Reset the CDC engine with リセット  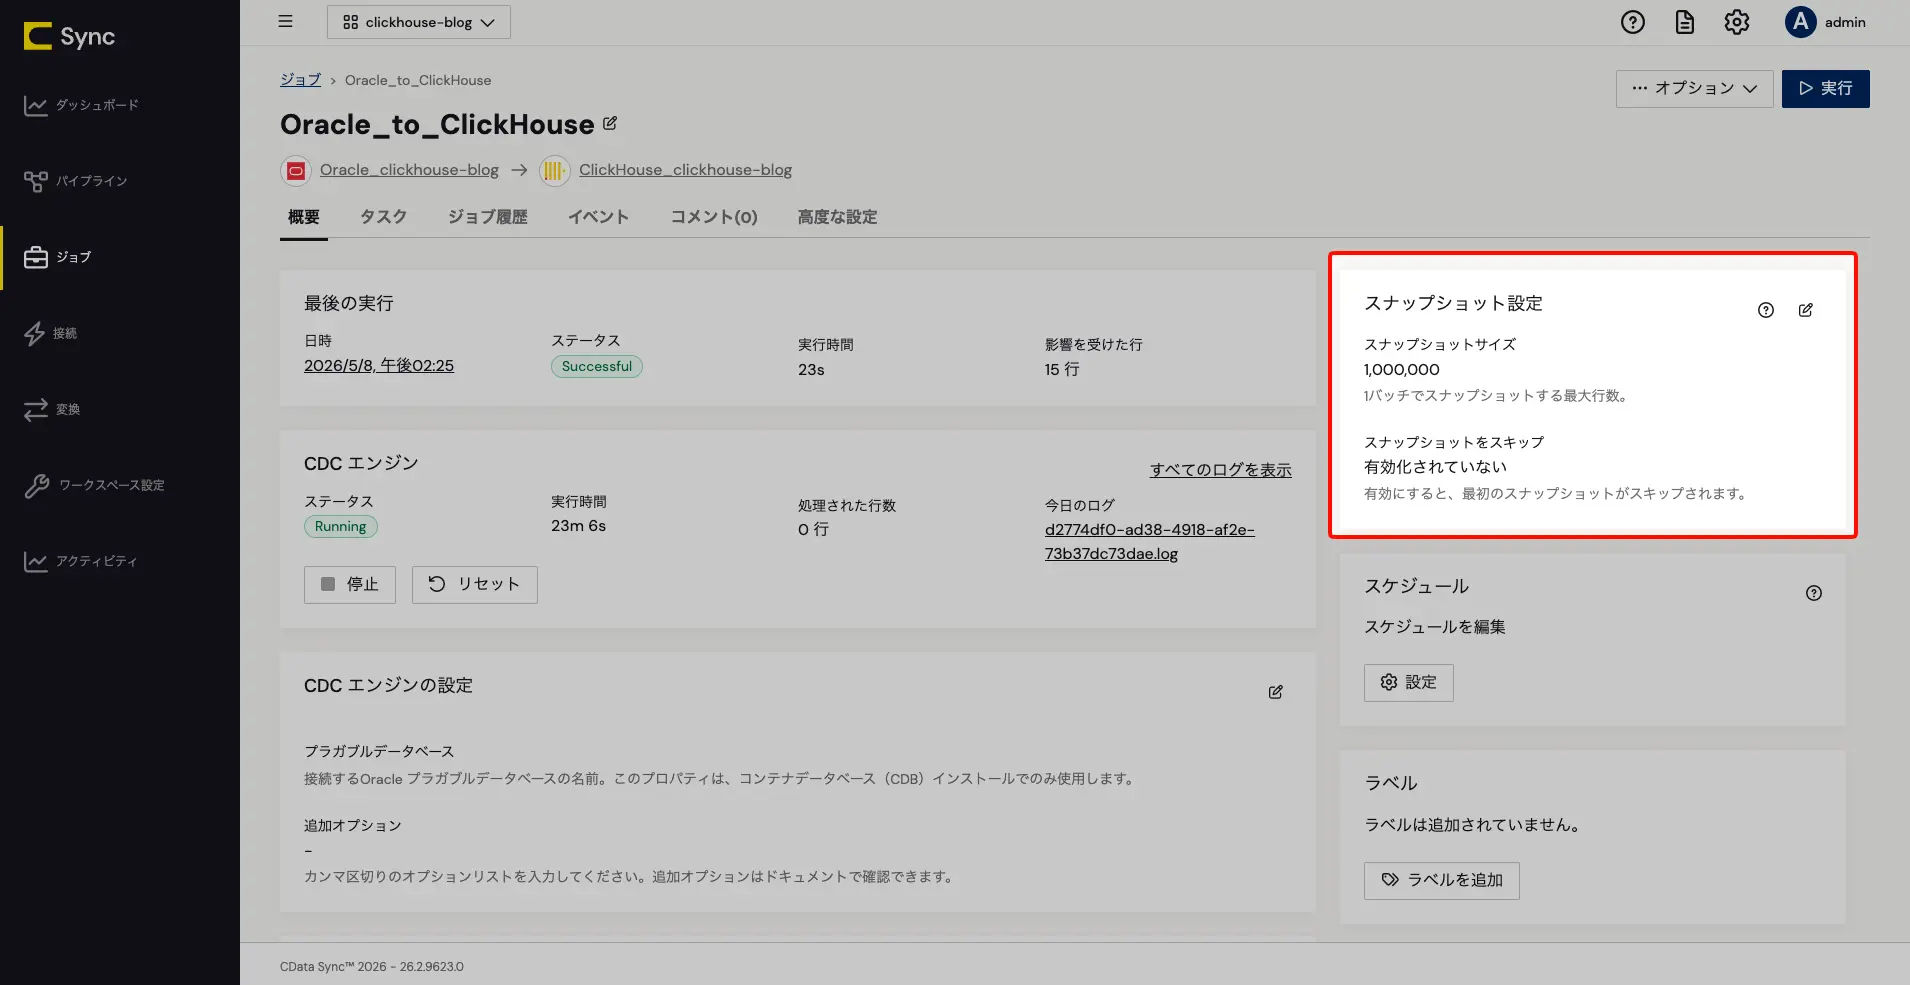coord(475,585)
